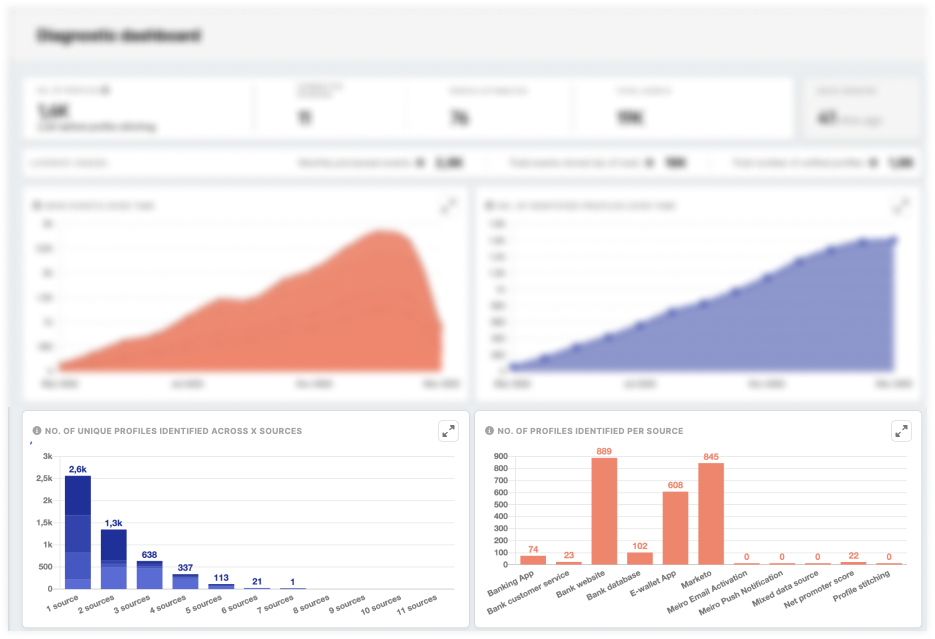This screenshot has width=935, height=639.
Task: Click the "11 sources" axis label
Action: click(416, 604)
